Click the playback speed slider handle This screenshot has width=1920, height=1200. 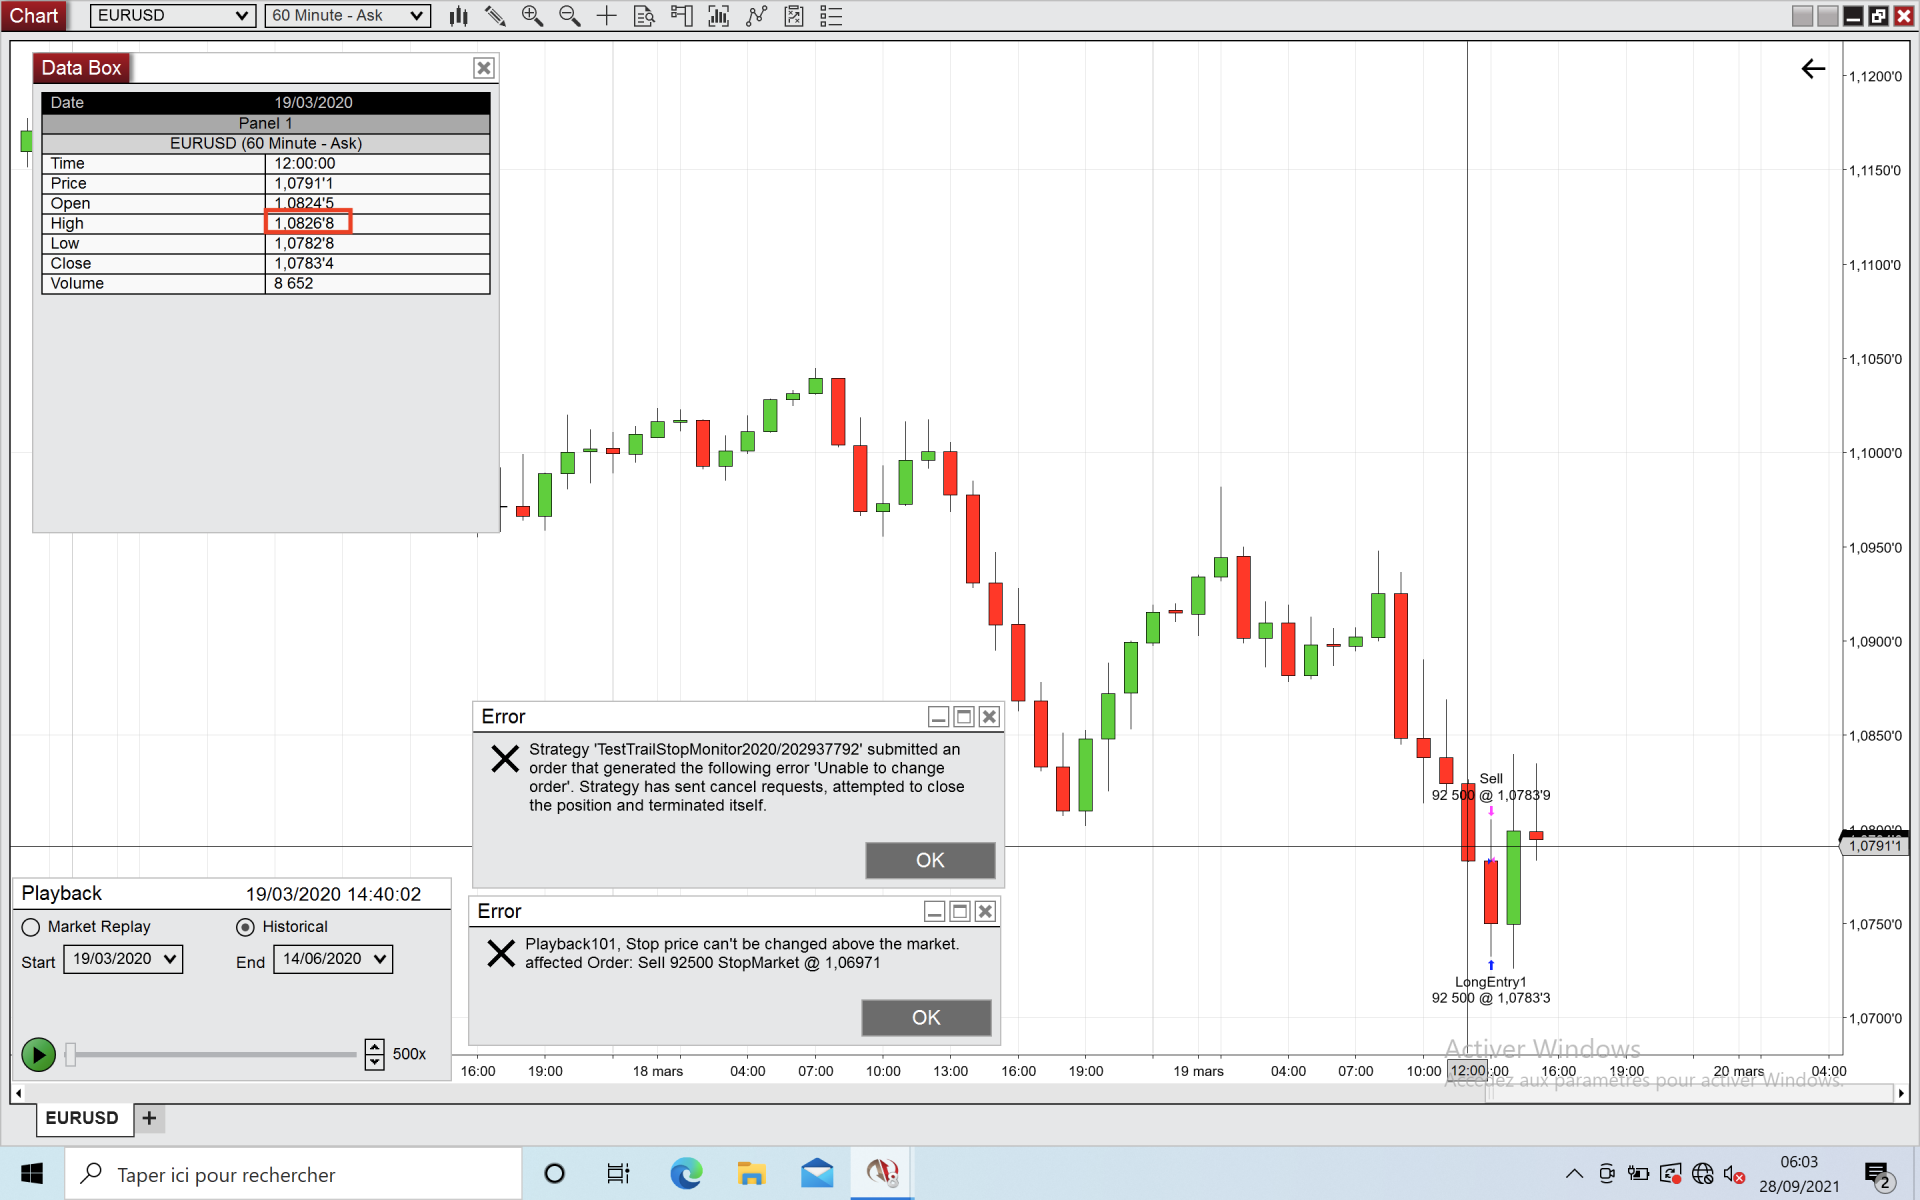click(x=70, y=1054)
